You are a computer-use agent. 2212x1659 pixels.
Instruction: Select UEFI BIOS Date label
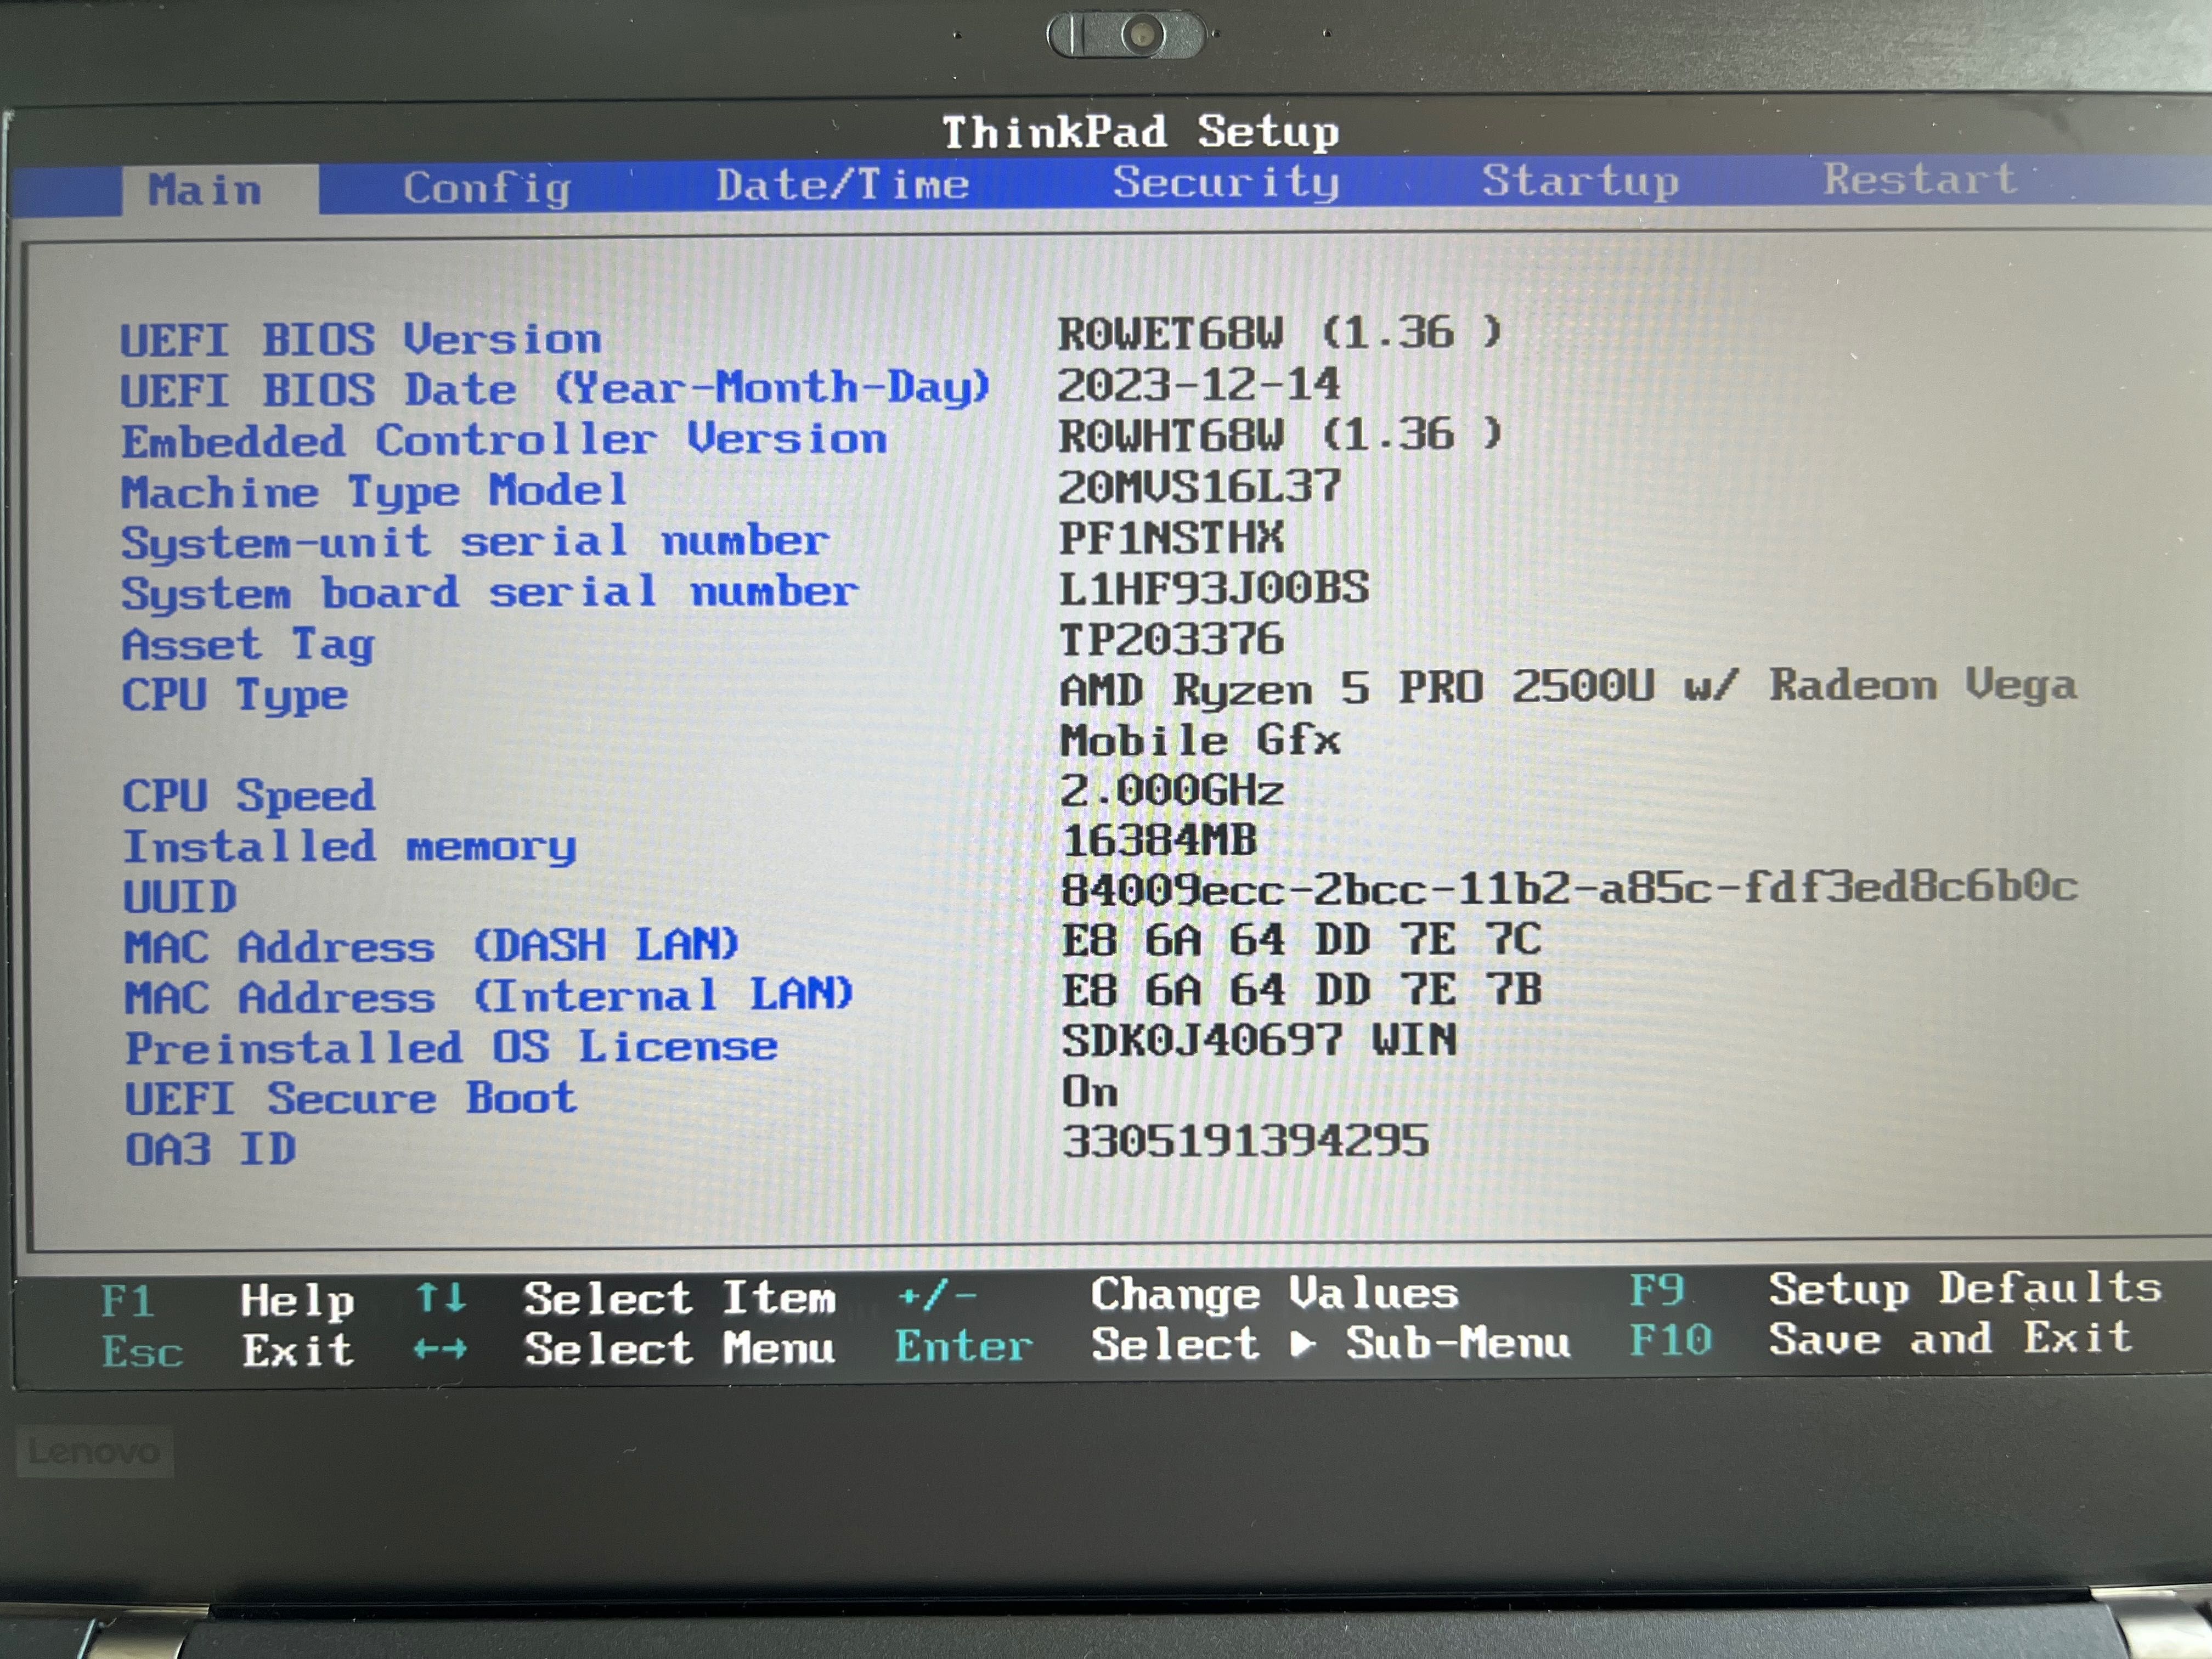tap(555, 389)
